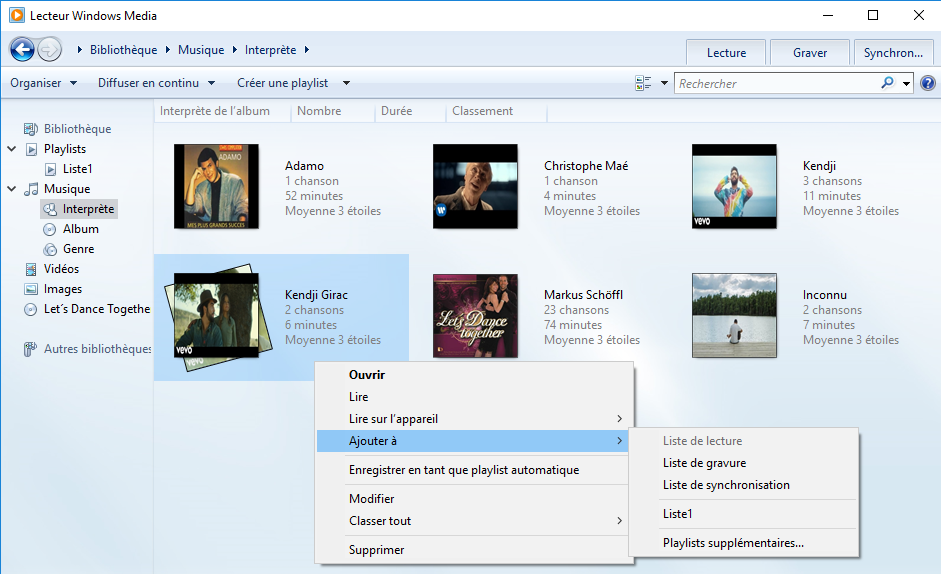Screen dimensions: 941x574
Task: Open the view options dropdown arrow
Action: tap(664, 83)
